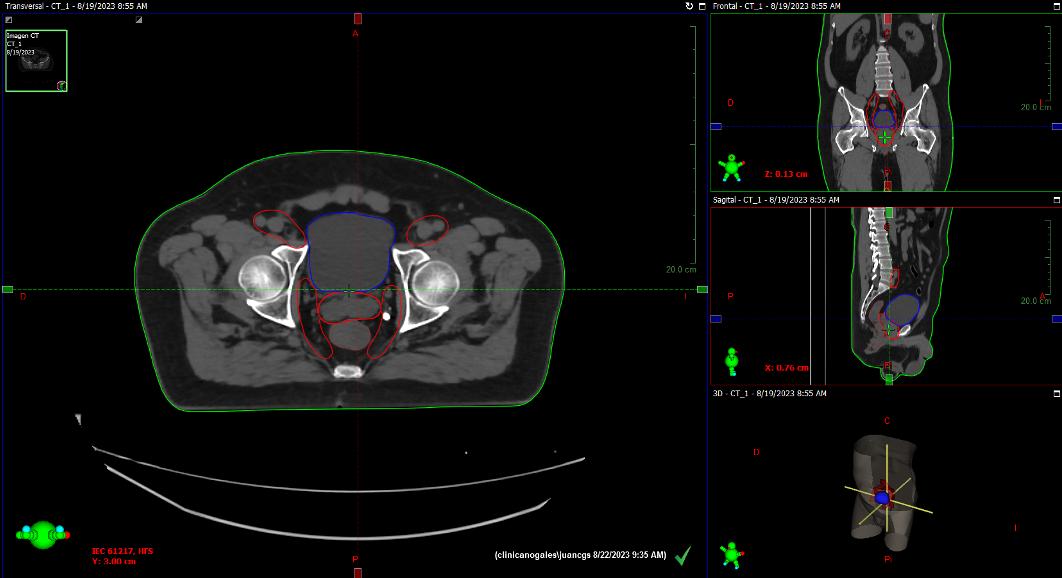Click the green approval checkmark icon
Screen dimensions: 1062x578
pos(683,556)
